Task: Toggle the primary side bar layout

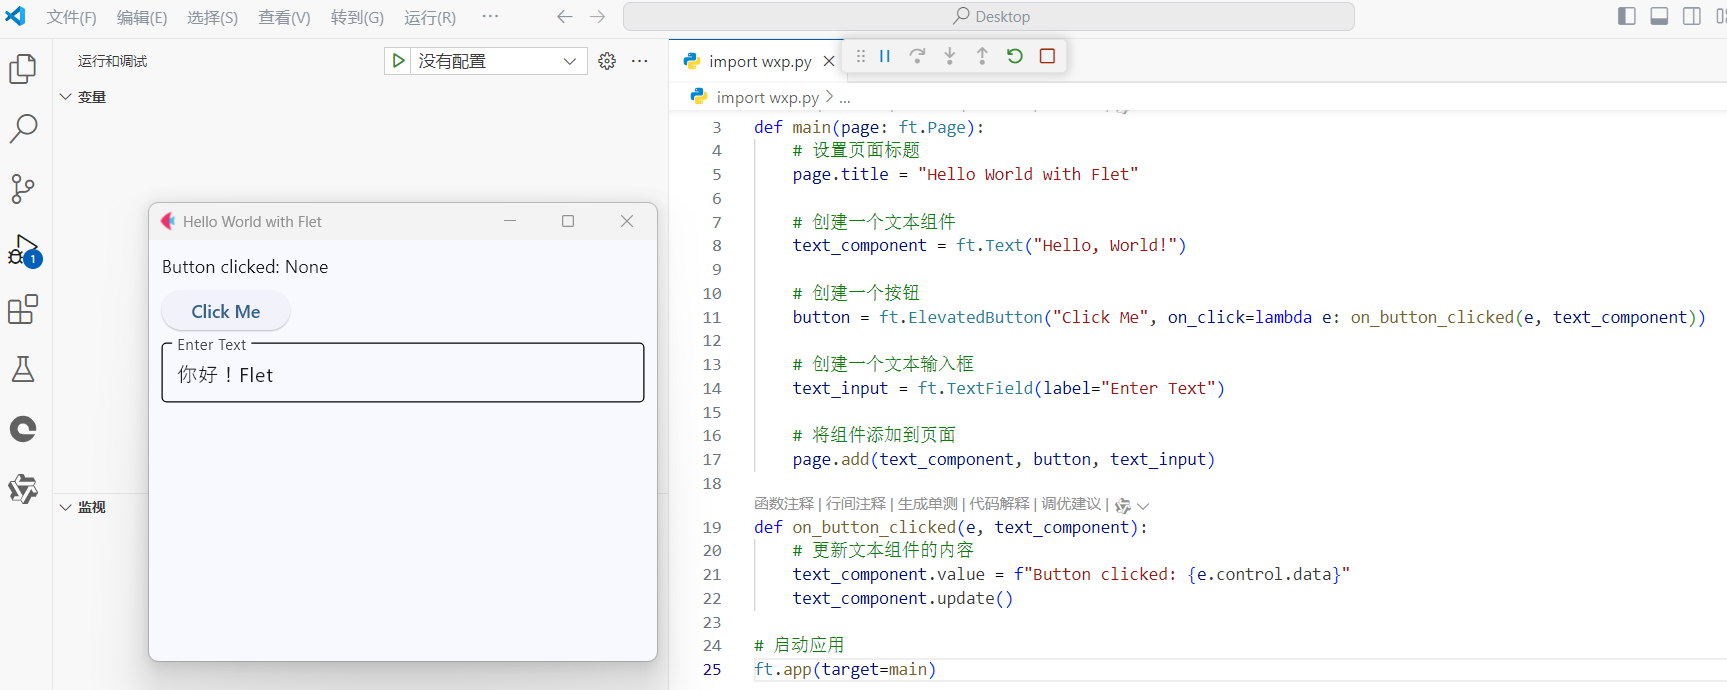Action: (1627, 16)
